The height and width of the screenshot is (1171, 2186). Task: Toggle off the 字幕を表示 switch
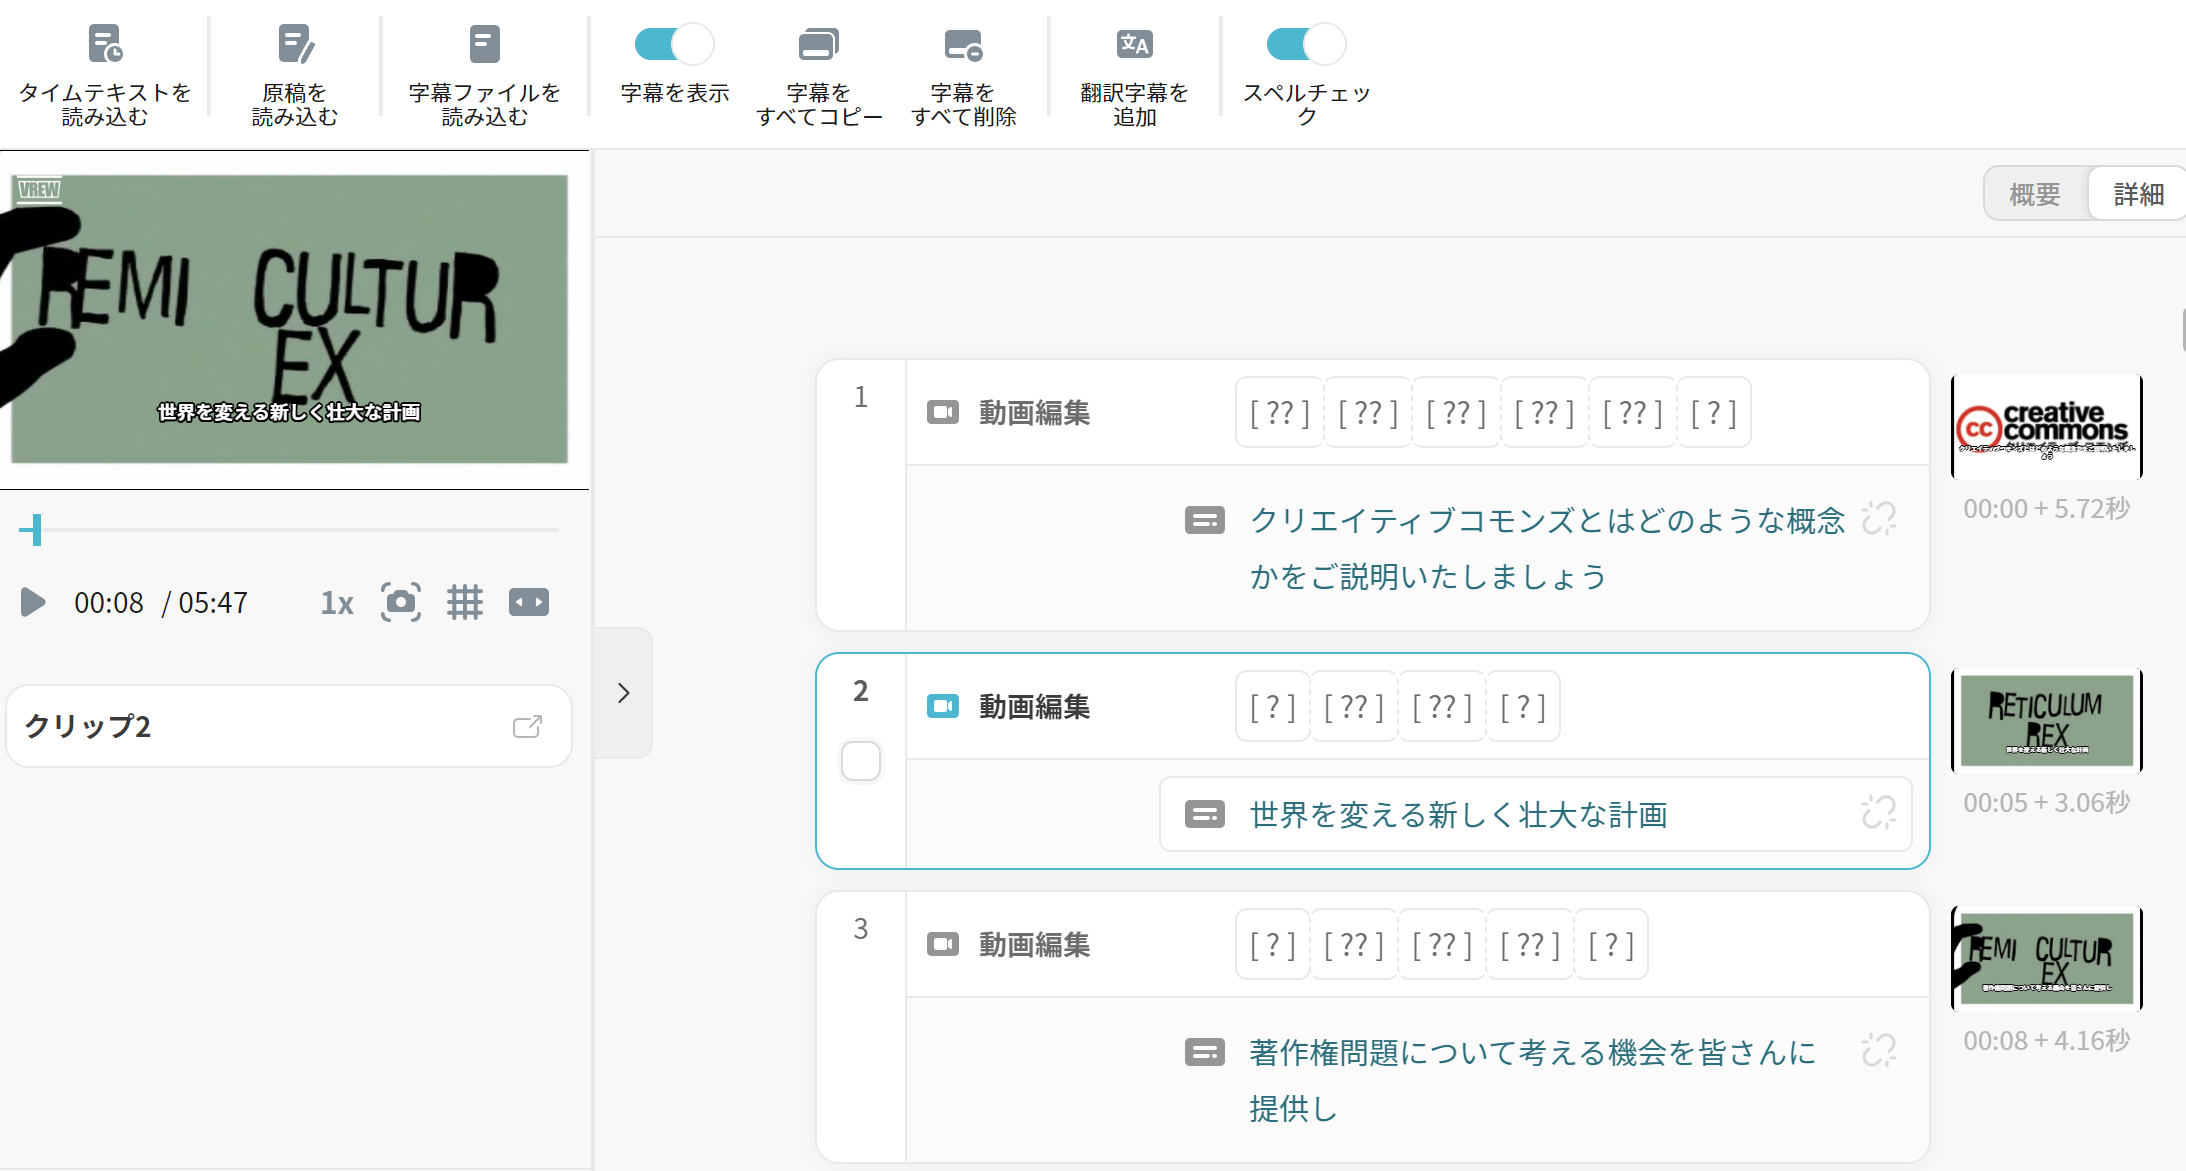pyautogui.click(x=673, y=43)
